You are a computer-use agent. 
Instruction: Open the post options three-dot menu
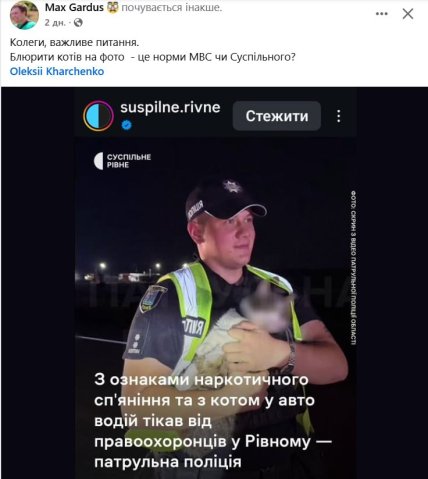[382, 14]
